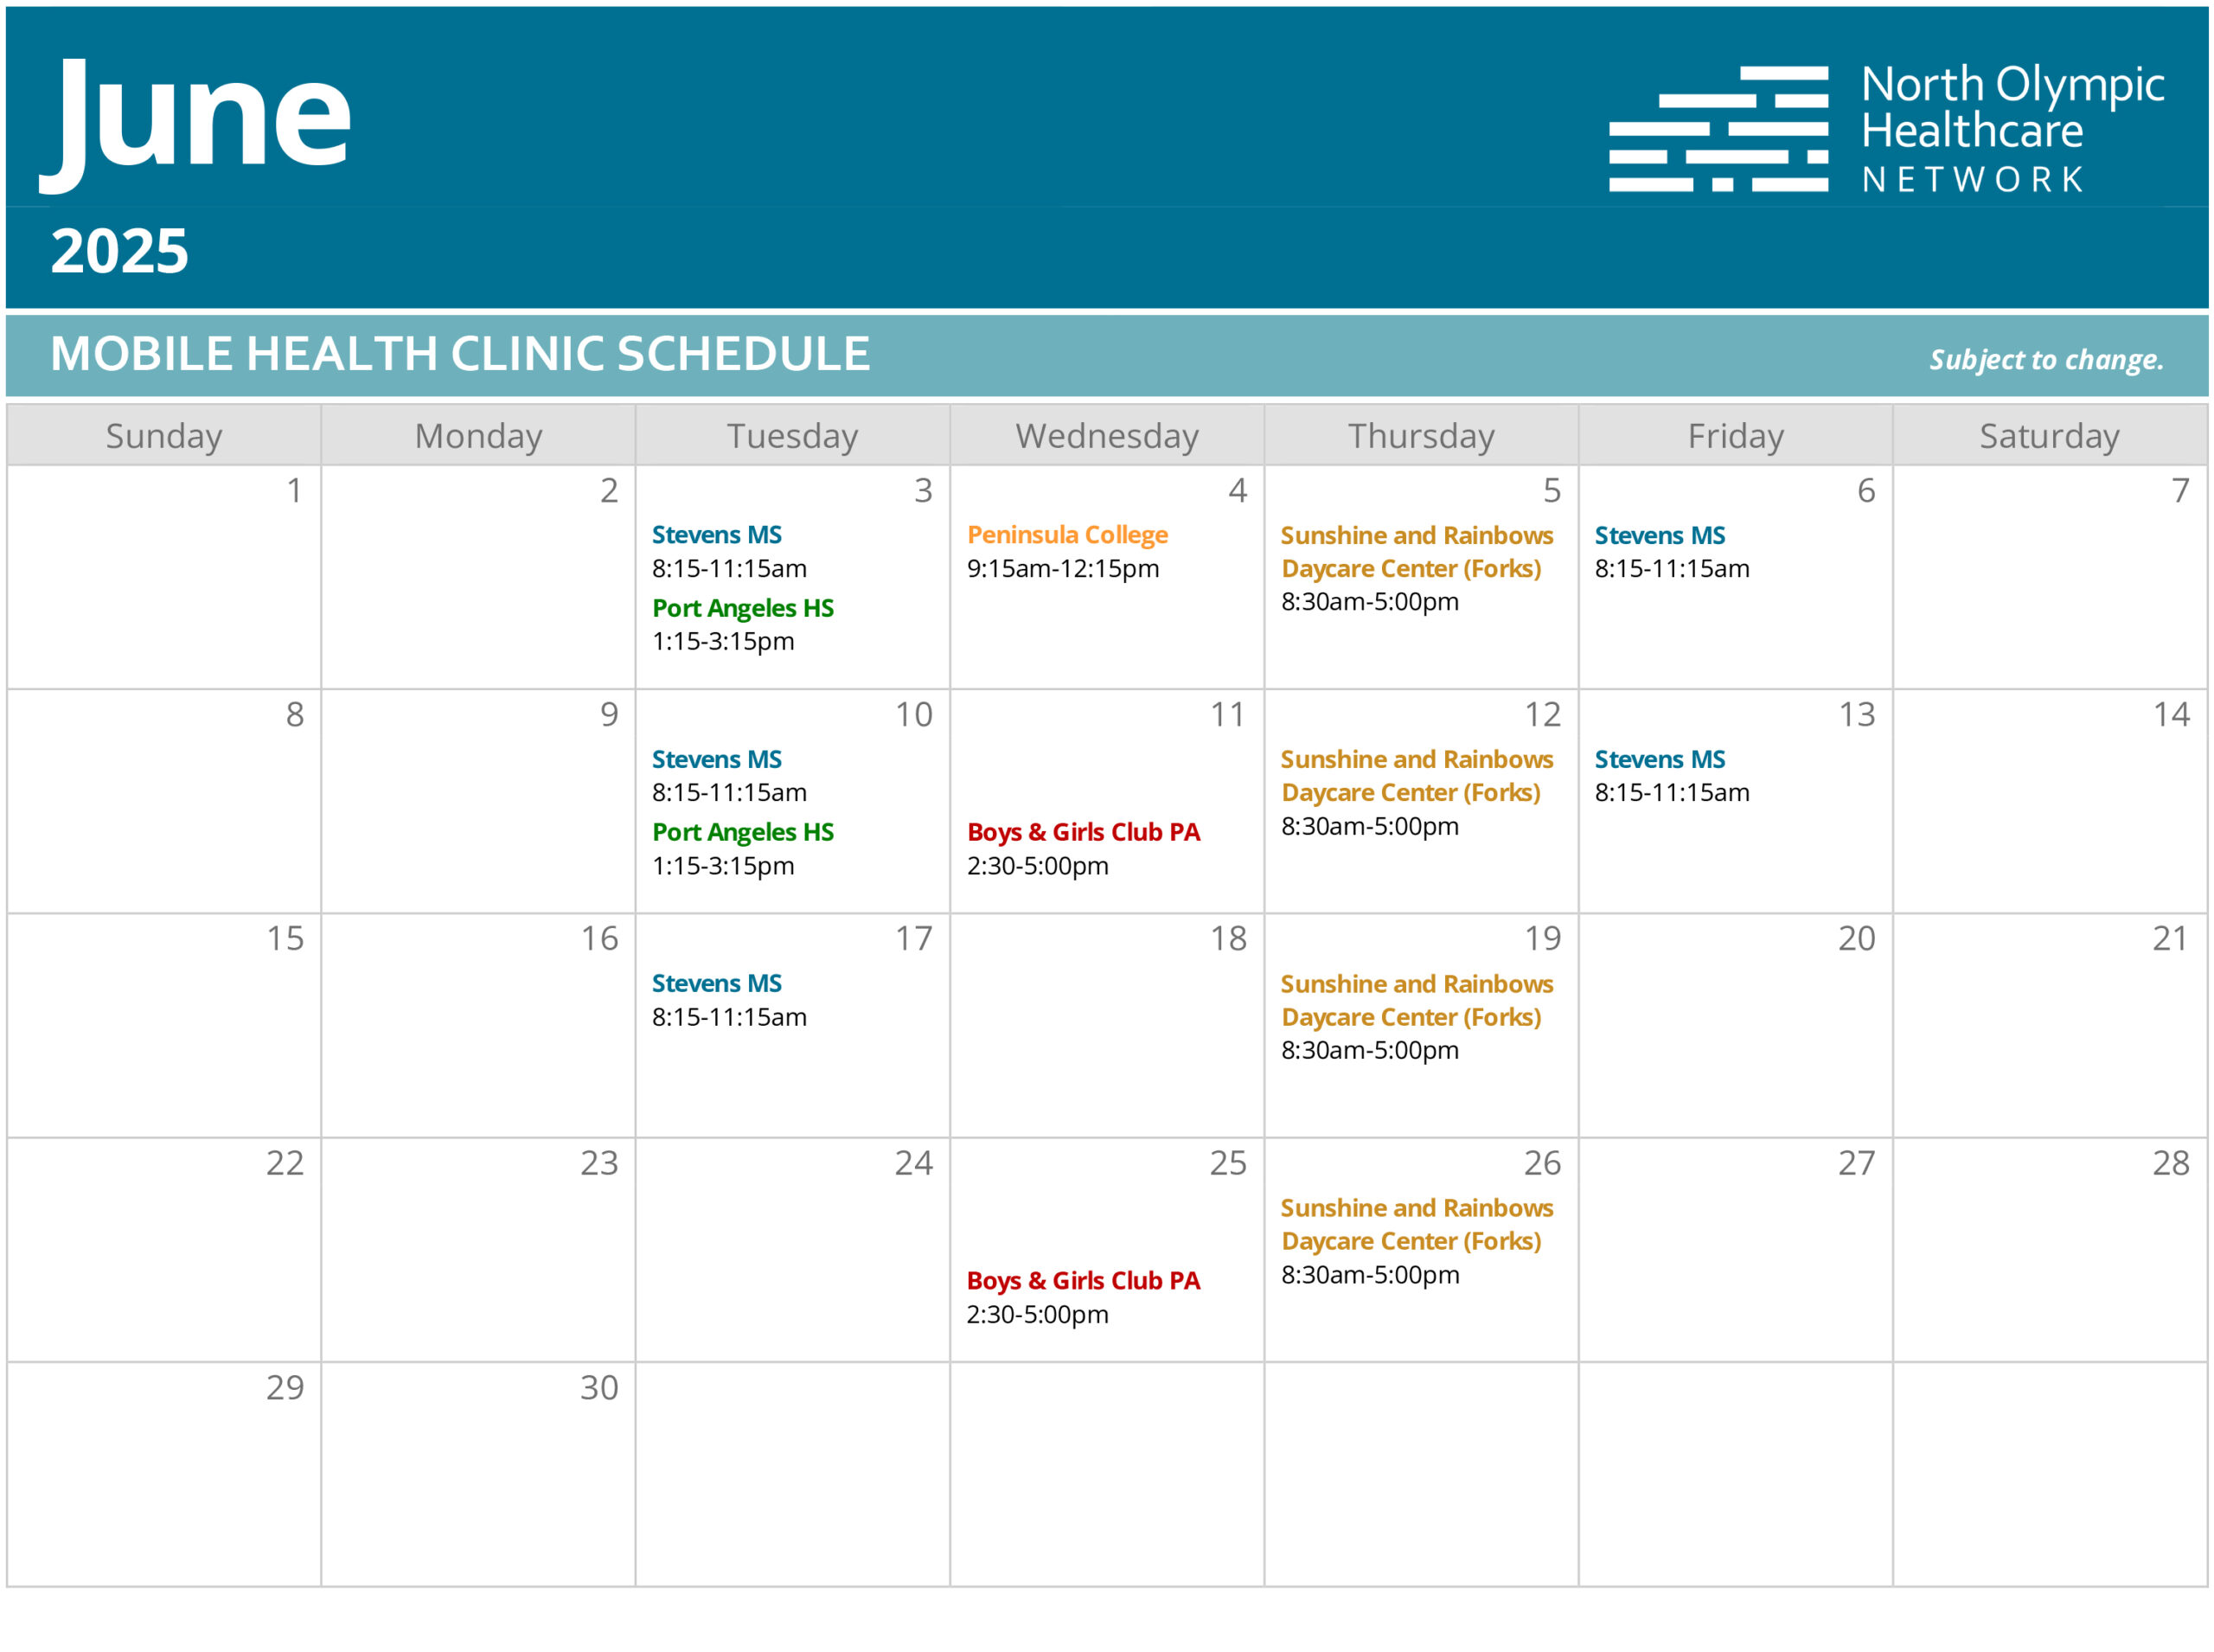Select the Mobile Health Clinic Schedule heading
The image size is (2214, 1652).
pyautogui.click(x=460, y=353)
